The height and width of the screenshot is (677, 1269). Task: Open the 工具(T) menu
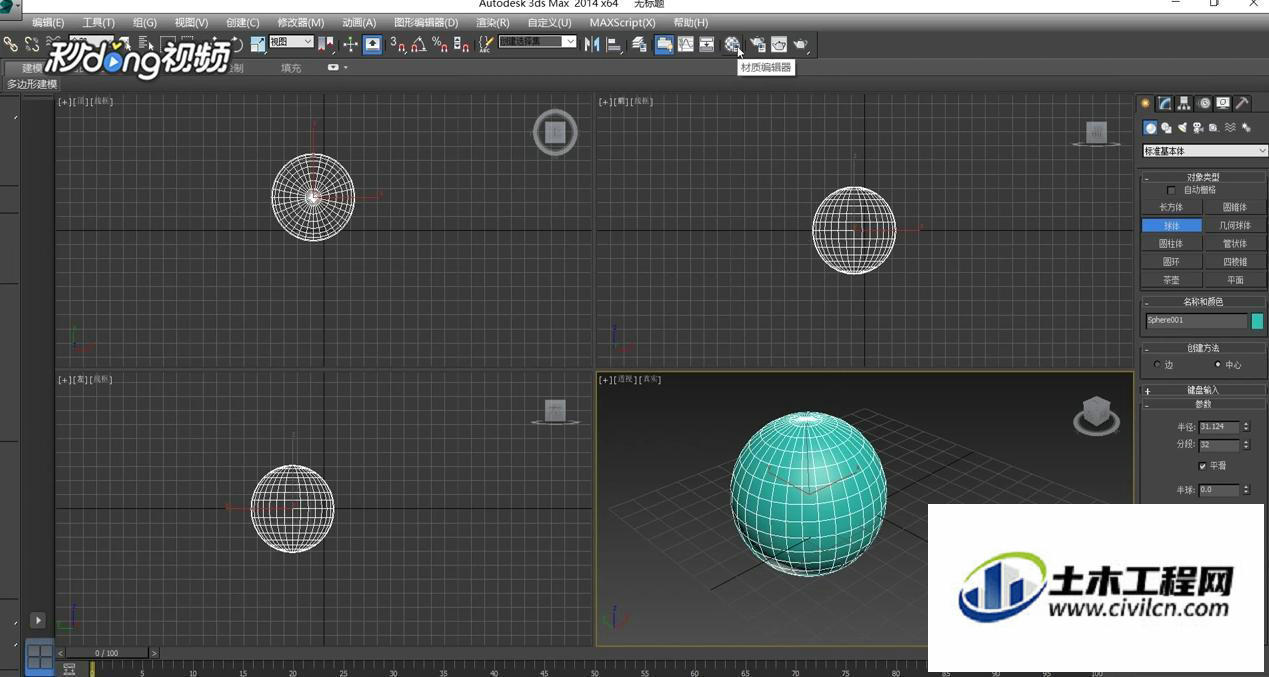point(98,22)
